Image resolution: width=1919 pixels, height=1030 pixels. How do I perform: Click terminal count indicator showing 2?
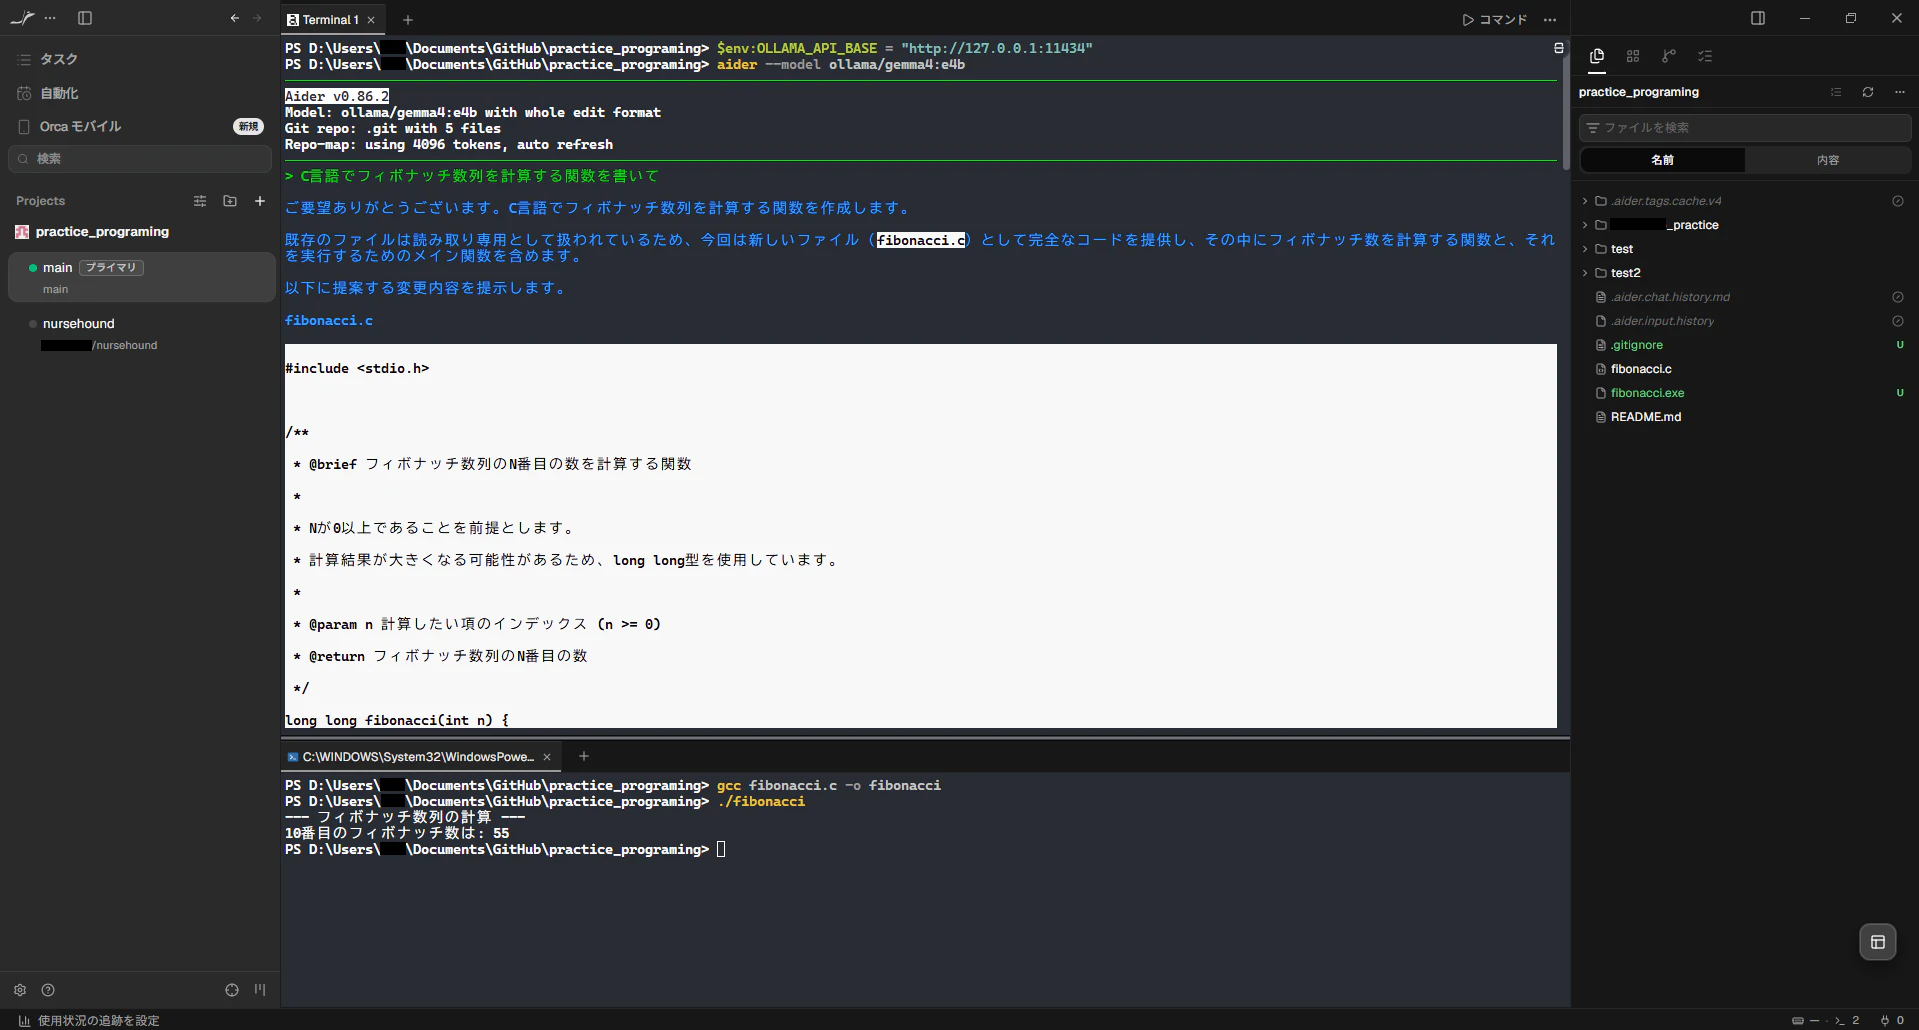pyautogui.click(x=1847, y=1020)
